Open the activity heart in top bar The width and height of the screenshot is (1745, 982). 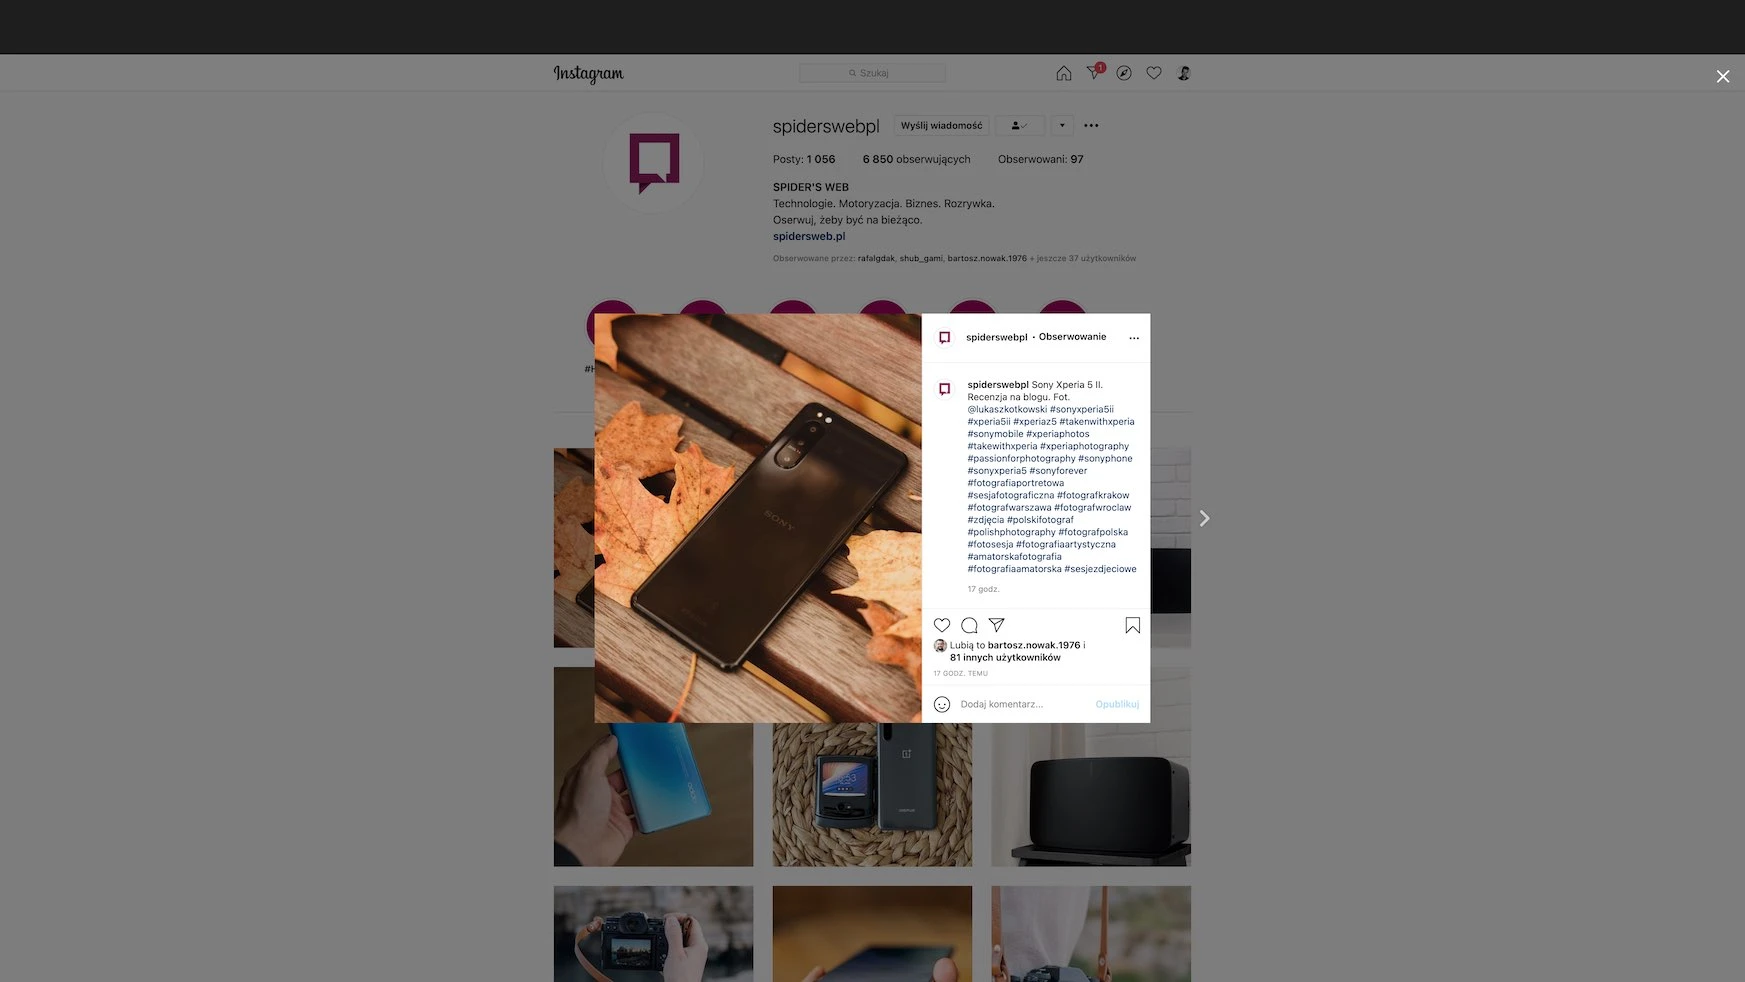click(1154, 73)
